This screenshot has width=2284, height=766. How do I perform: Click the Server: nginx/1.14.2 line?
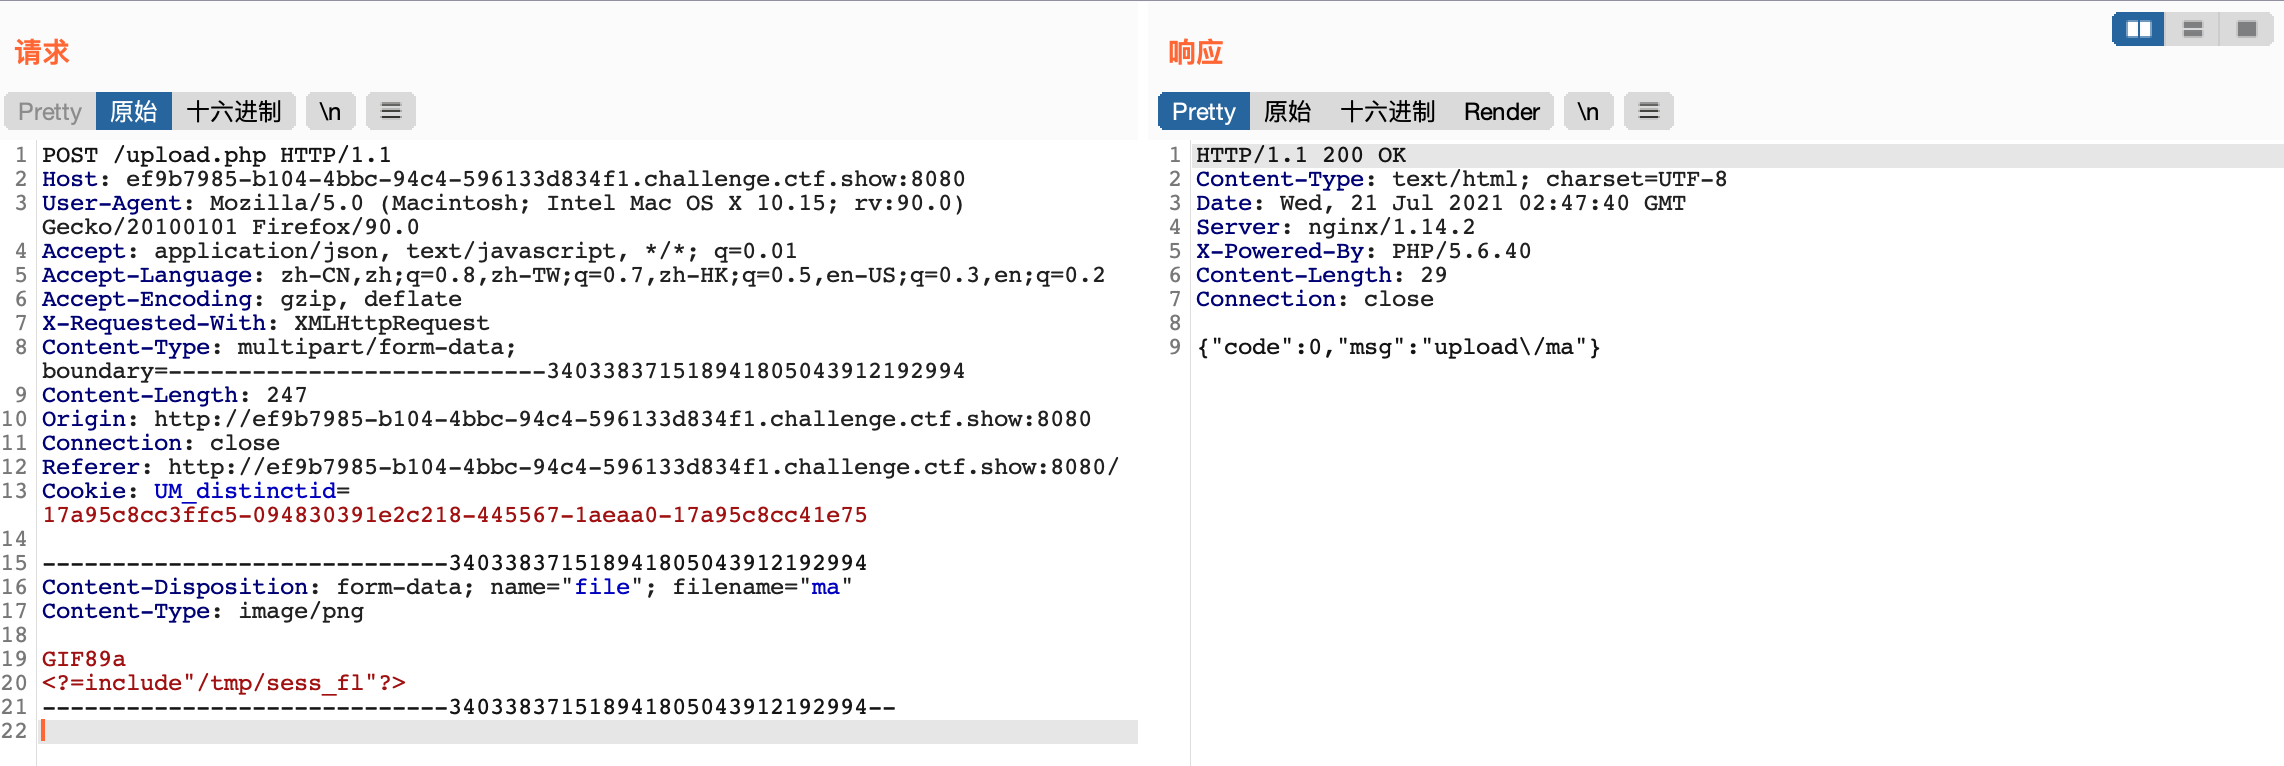tap(1335, 227)
